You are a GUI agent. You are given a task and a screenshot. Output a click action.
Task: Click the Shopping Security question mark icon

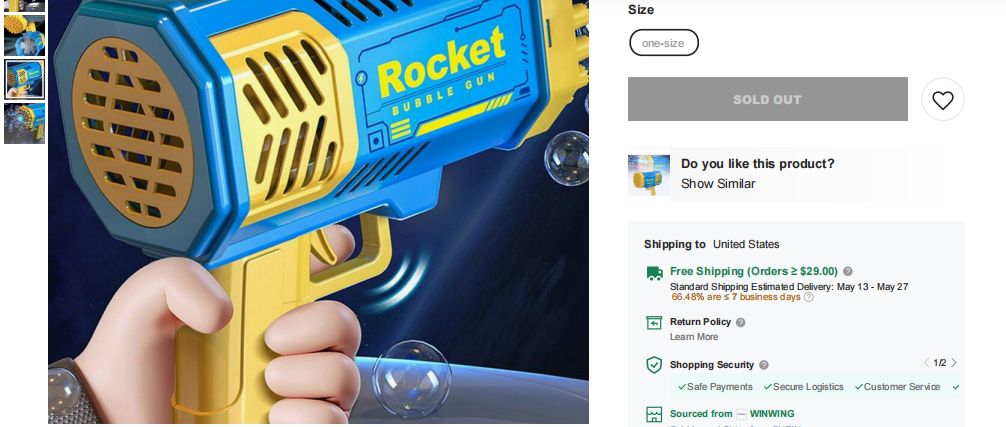click(x=763, y=365)
